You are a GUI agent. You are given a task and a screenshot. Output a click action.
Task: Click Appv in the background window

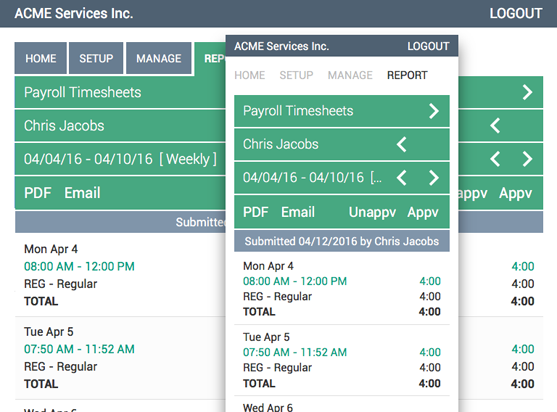click(515, 193)
